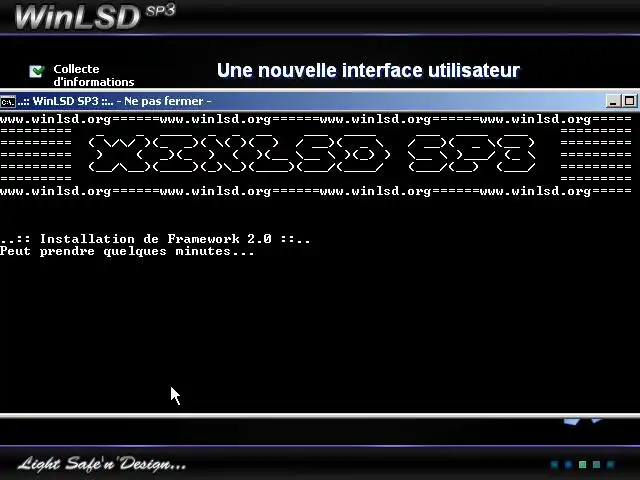Click the 'Installation de Framework 2.0' line
Image resolution: width=640 pixels, height=480 pixels.
point(155,239)
